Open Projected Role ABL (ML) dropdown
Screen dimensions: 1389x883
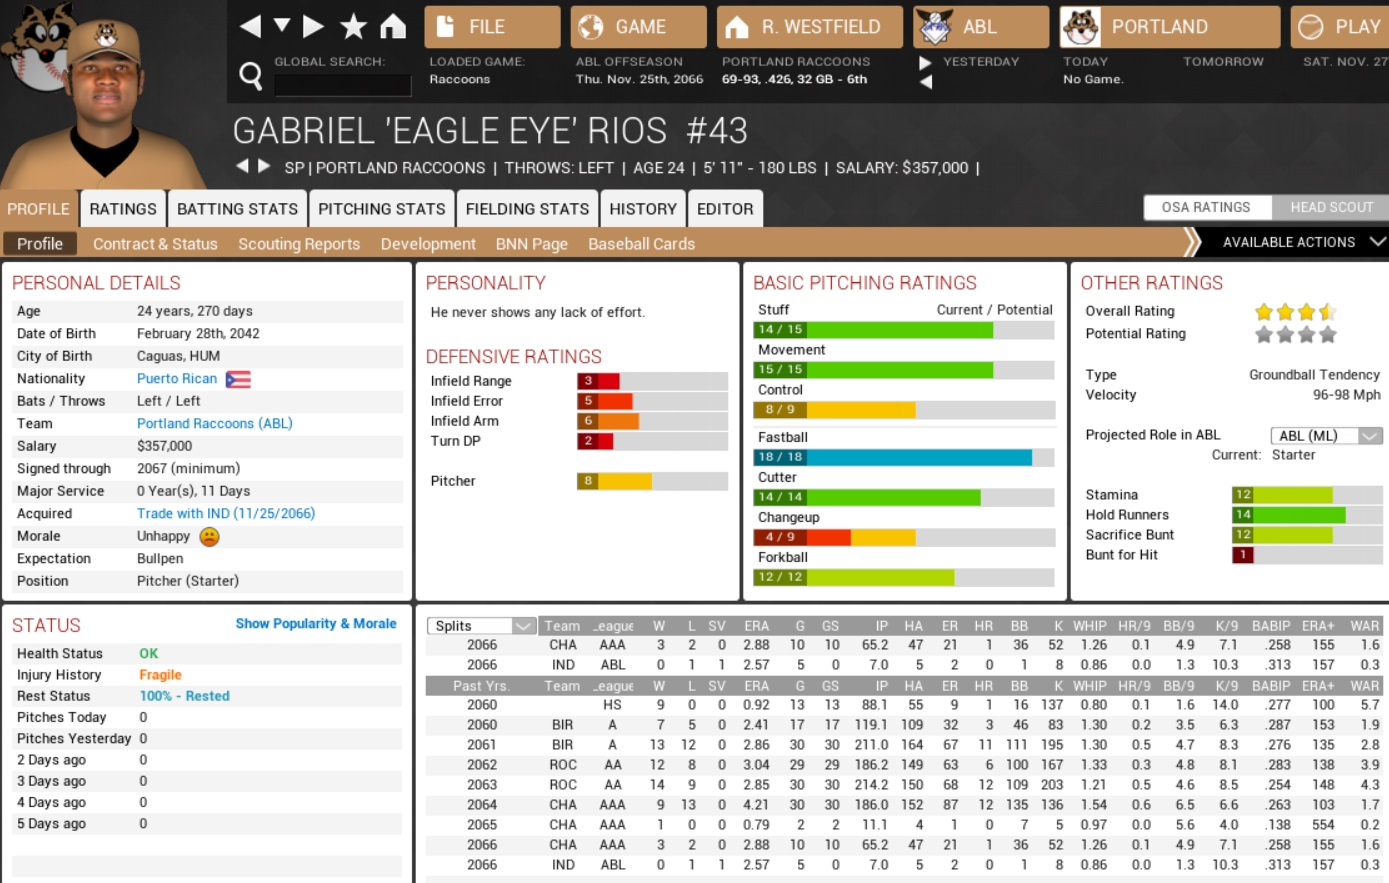(x=1326, y=435)
